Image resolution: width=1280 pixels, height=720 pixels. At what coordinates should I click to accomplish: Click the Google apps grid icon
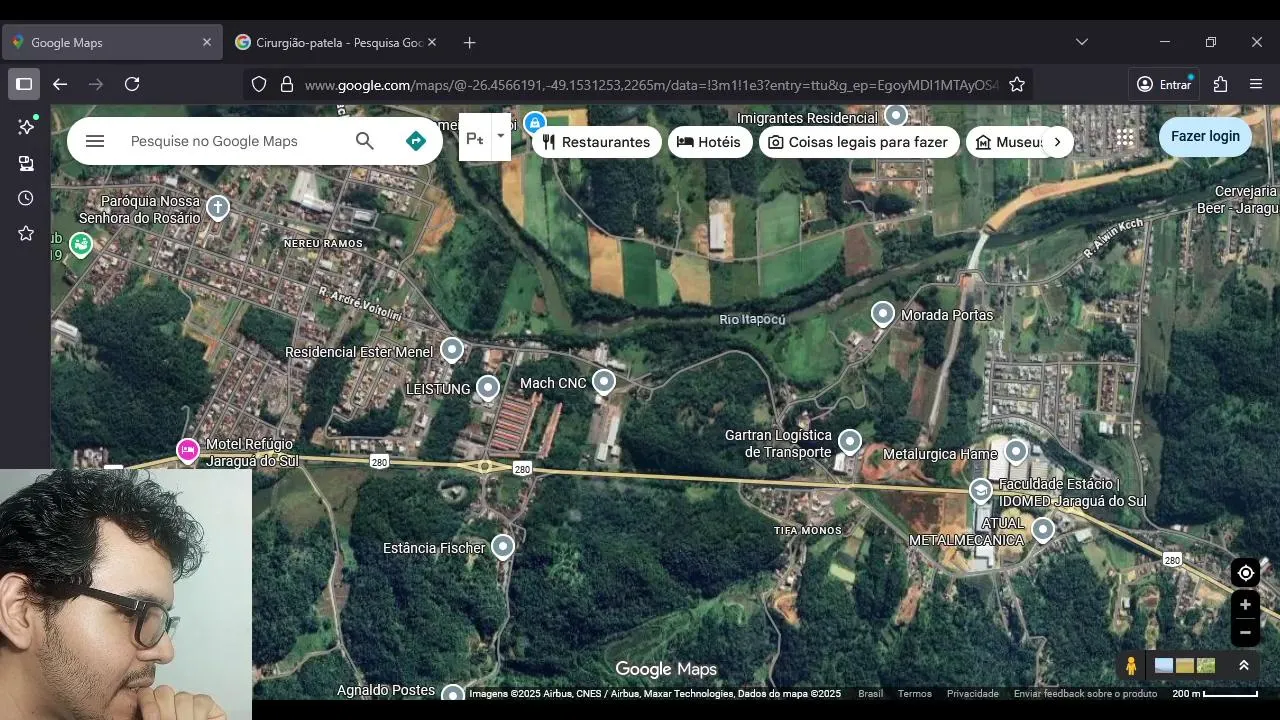1125,137
